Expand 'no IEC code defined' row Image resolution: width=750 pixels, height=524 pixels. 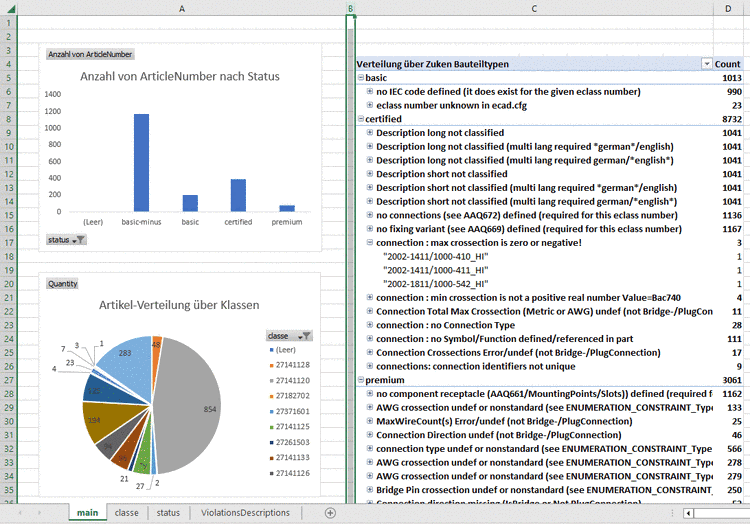pos(370,91)
